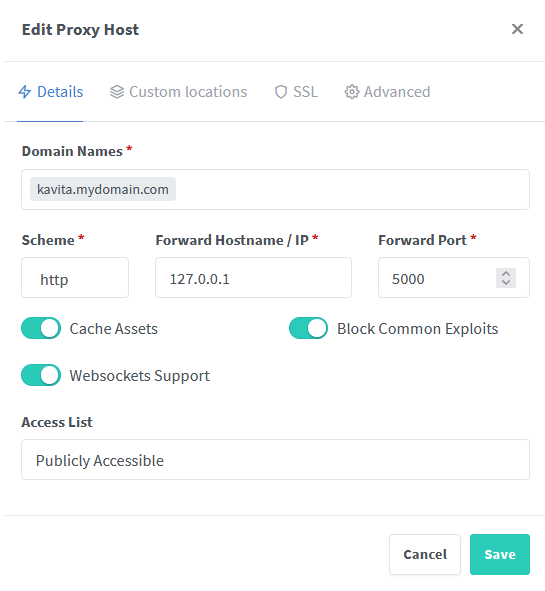
Task: Go to the Advanced tab
Action: pos(387,92)
